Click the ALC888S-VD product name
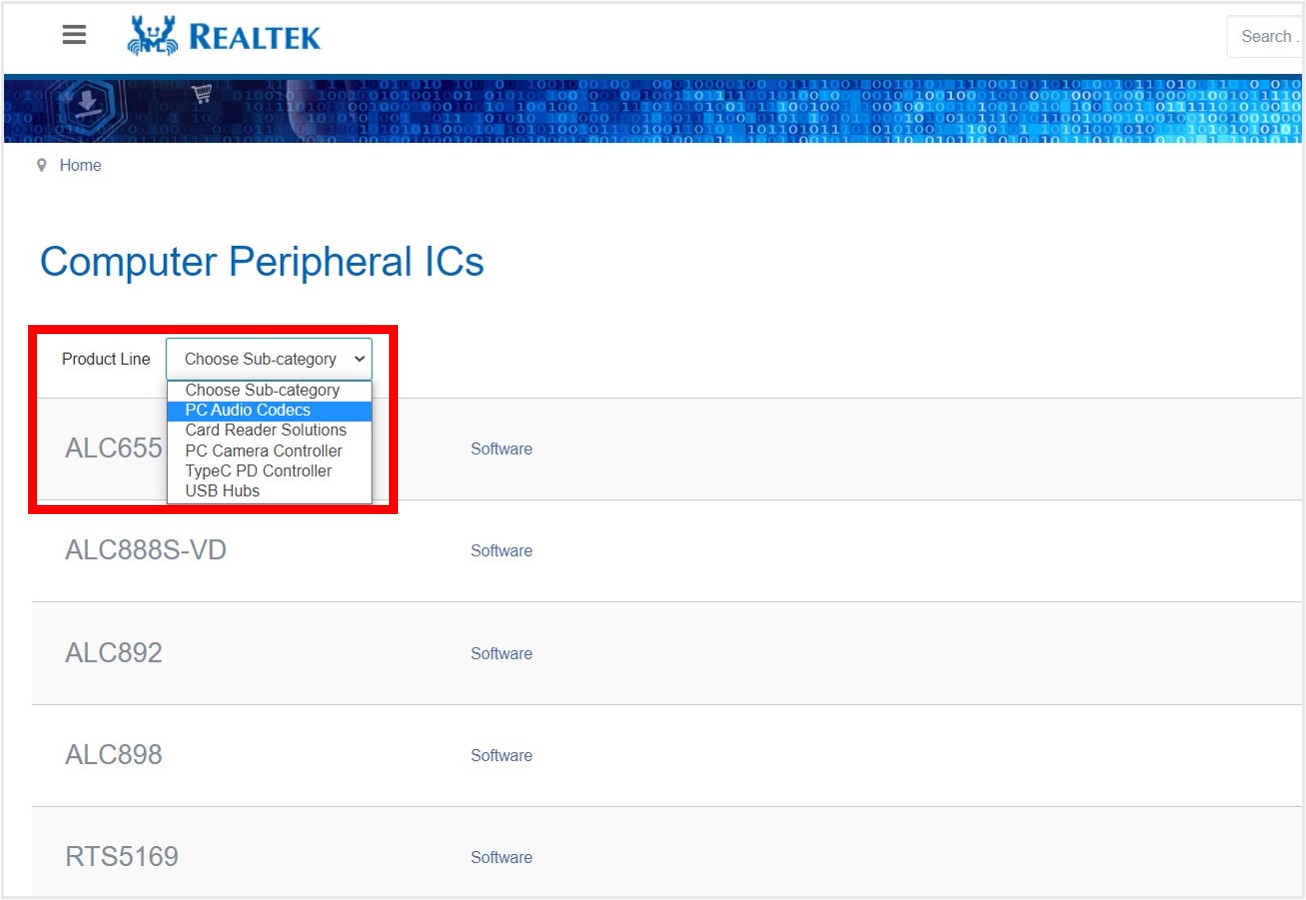 146,550
